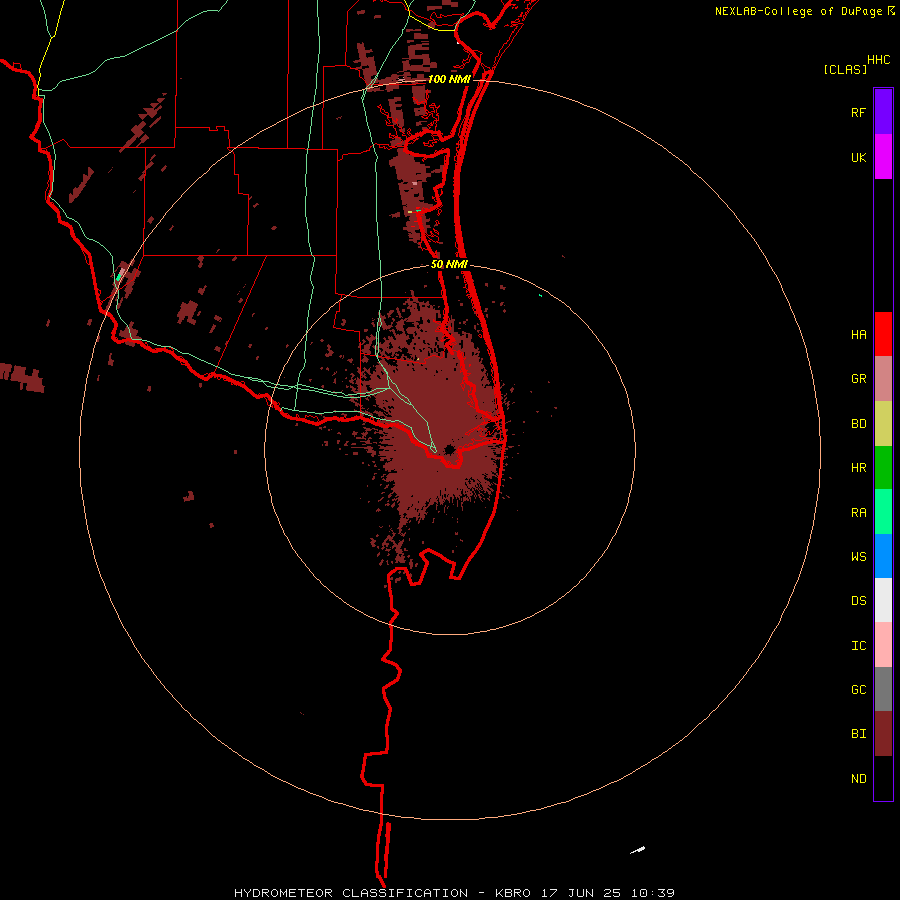Click the IC pink legend swatch
This screenshot has width=900, height=900.
tap(883, 645)
